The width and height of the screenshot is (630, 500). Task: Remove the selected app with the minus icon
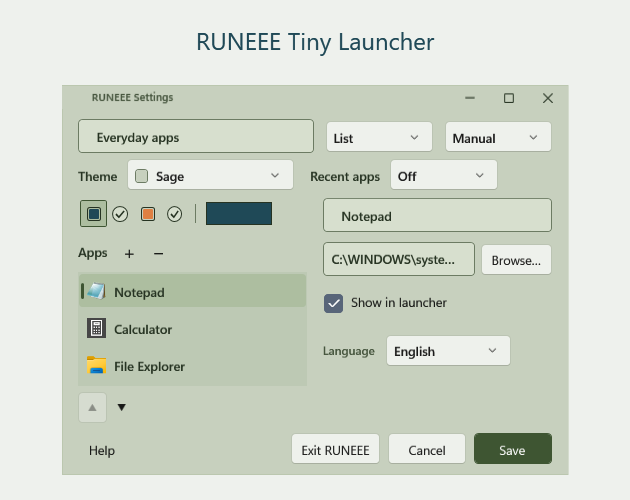point(158,254)
